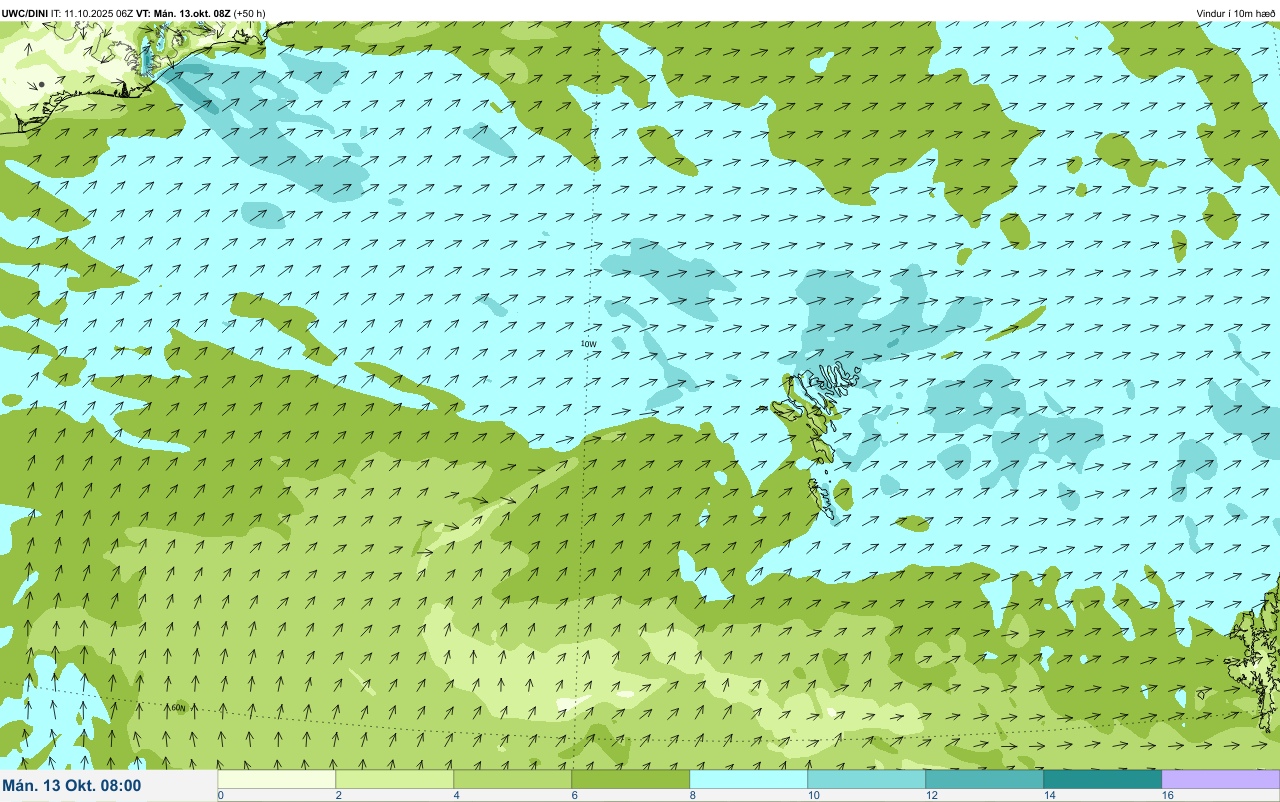Click the legend value "4"

coord(457,795)
